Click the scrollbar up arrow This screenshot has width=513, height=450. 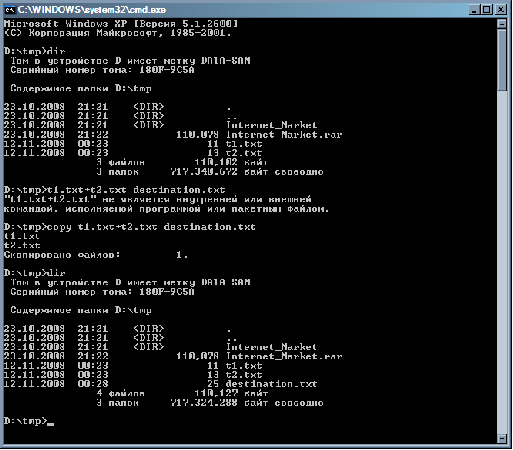(502, 24)
